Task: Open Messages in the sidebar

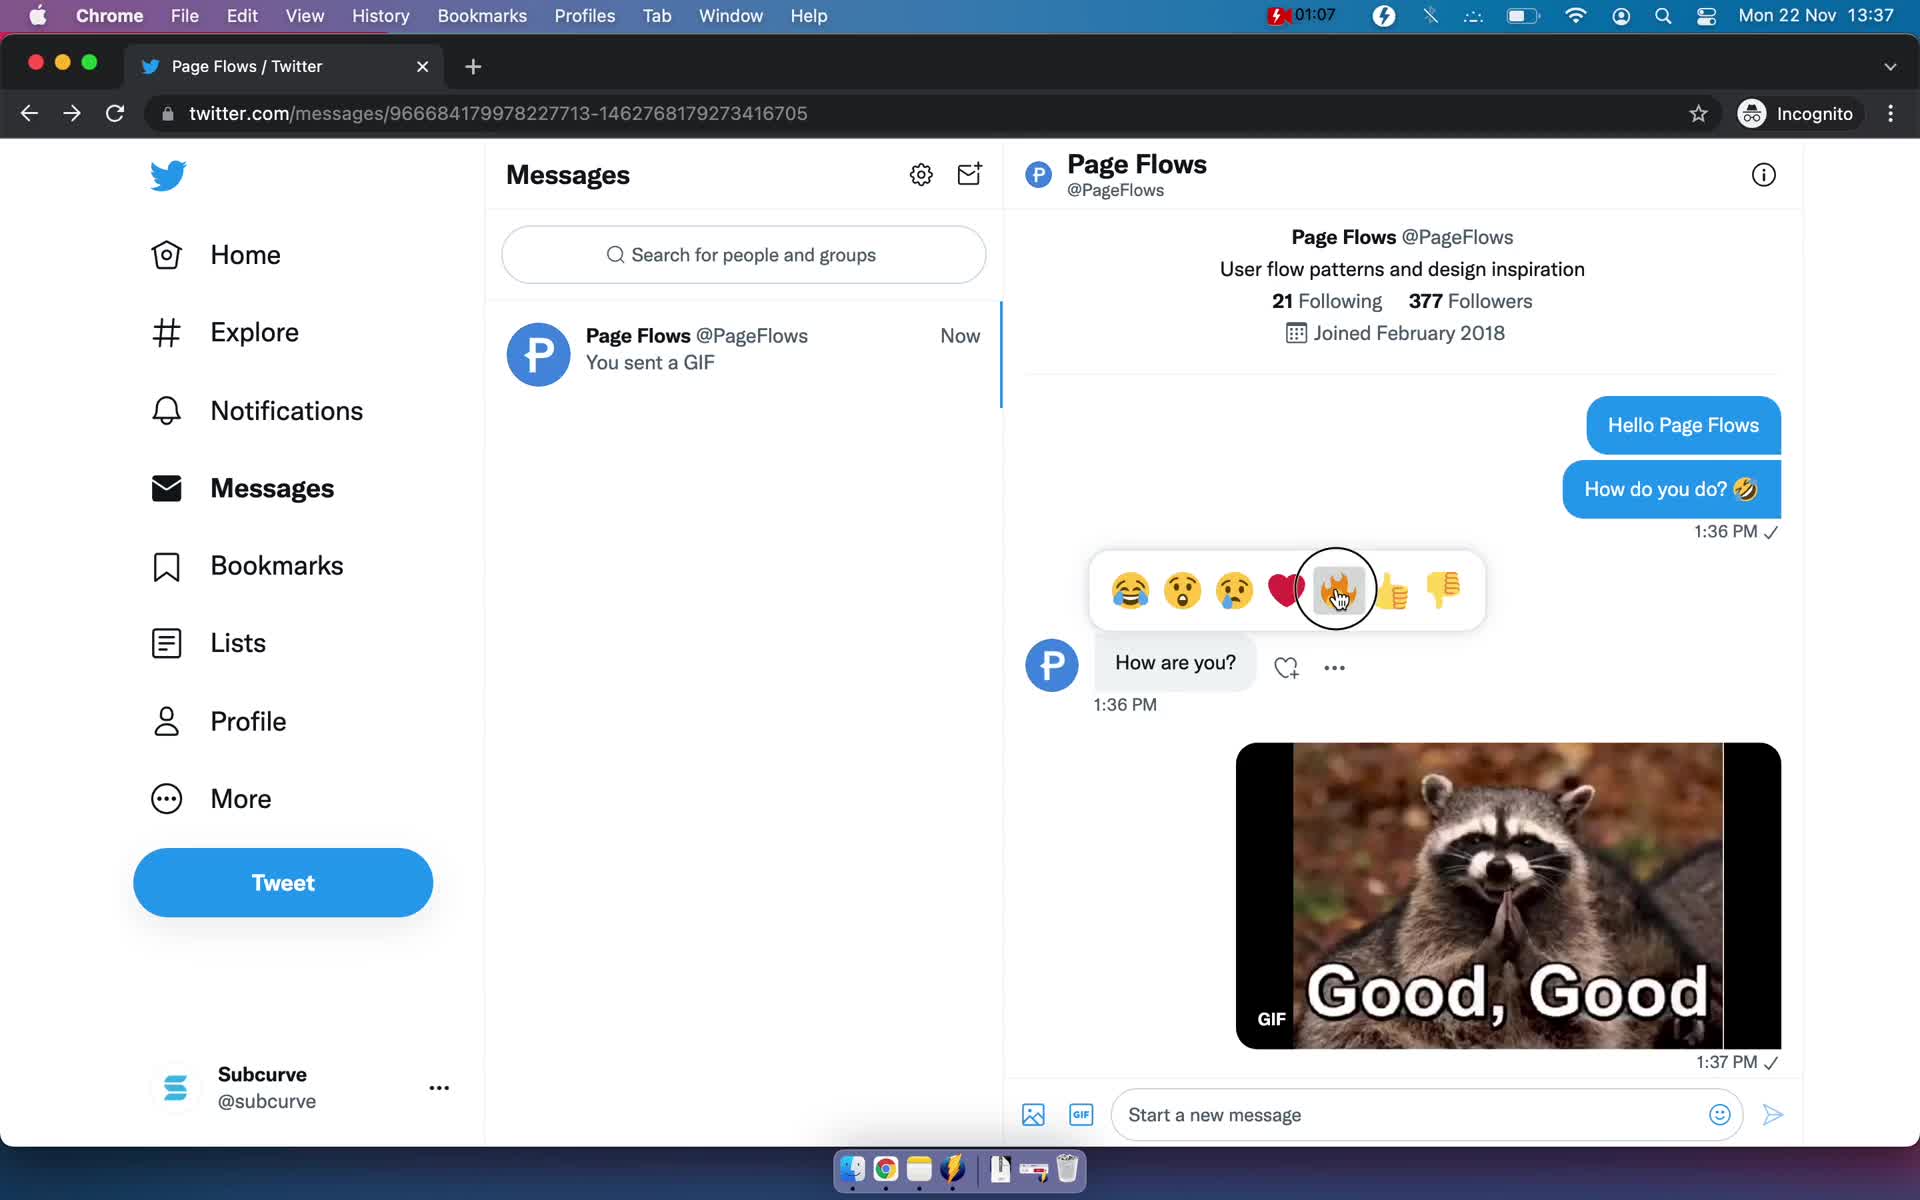Action: click(242, 489)
